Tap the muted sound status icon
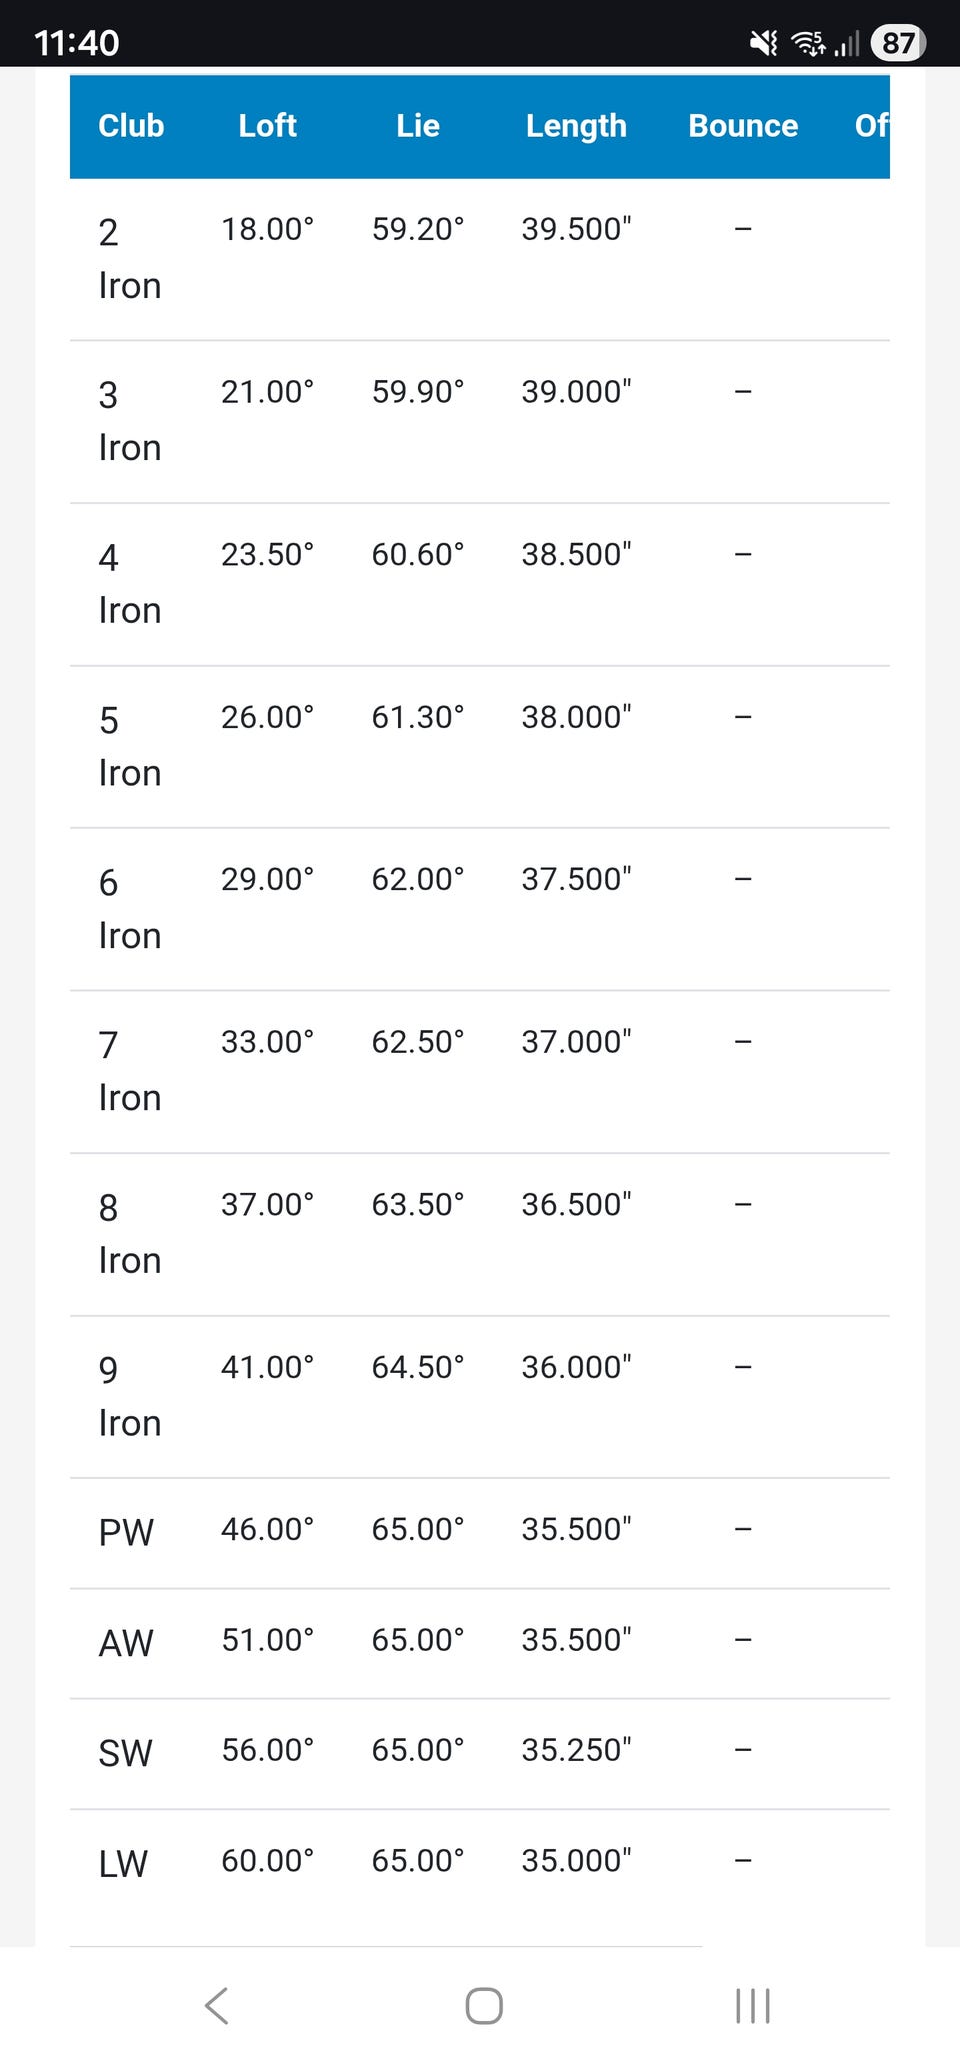 tap(764, 43)
